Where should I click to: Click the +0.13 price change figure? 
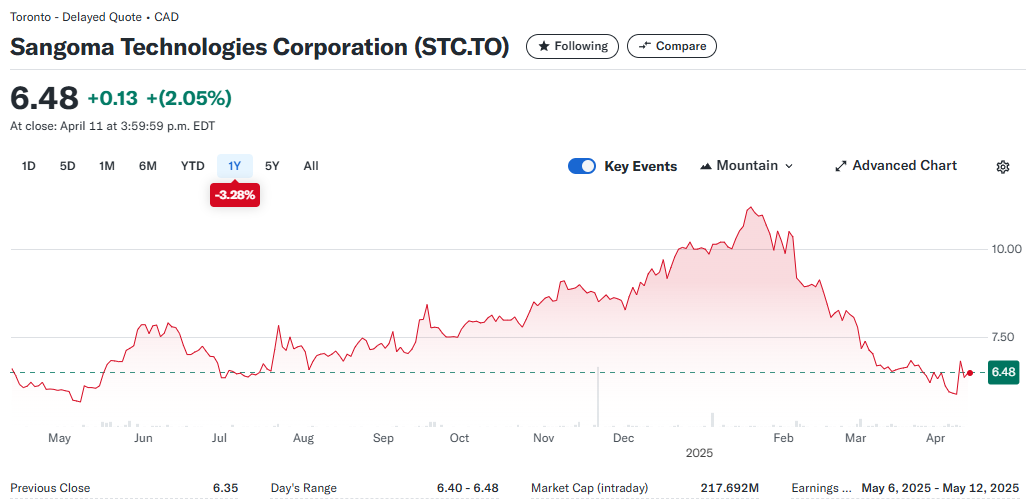point(112,99)
